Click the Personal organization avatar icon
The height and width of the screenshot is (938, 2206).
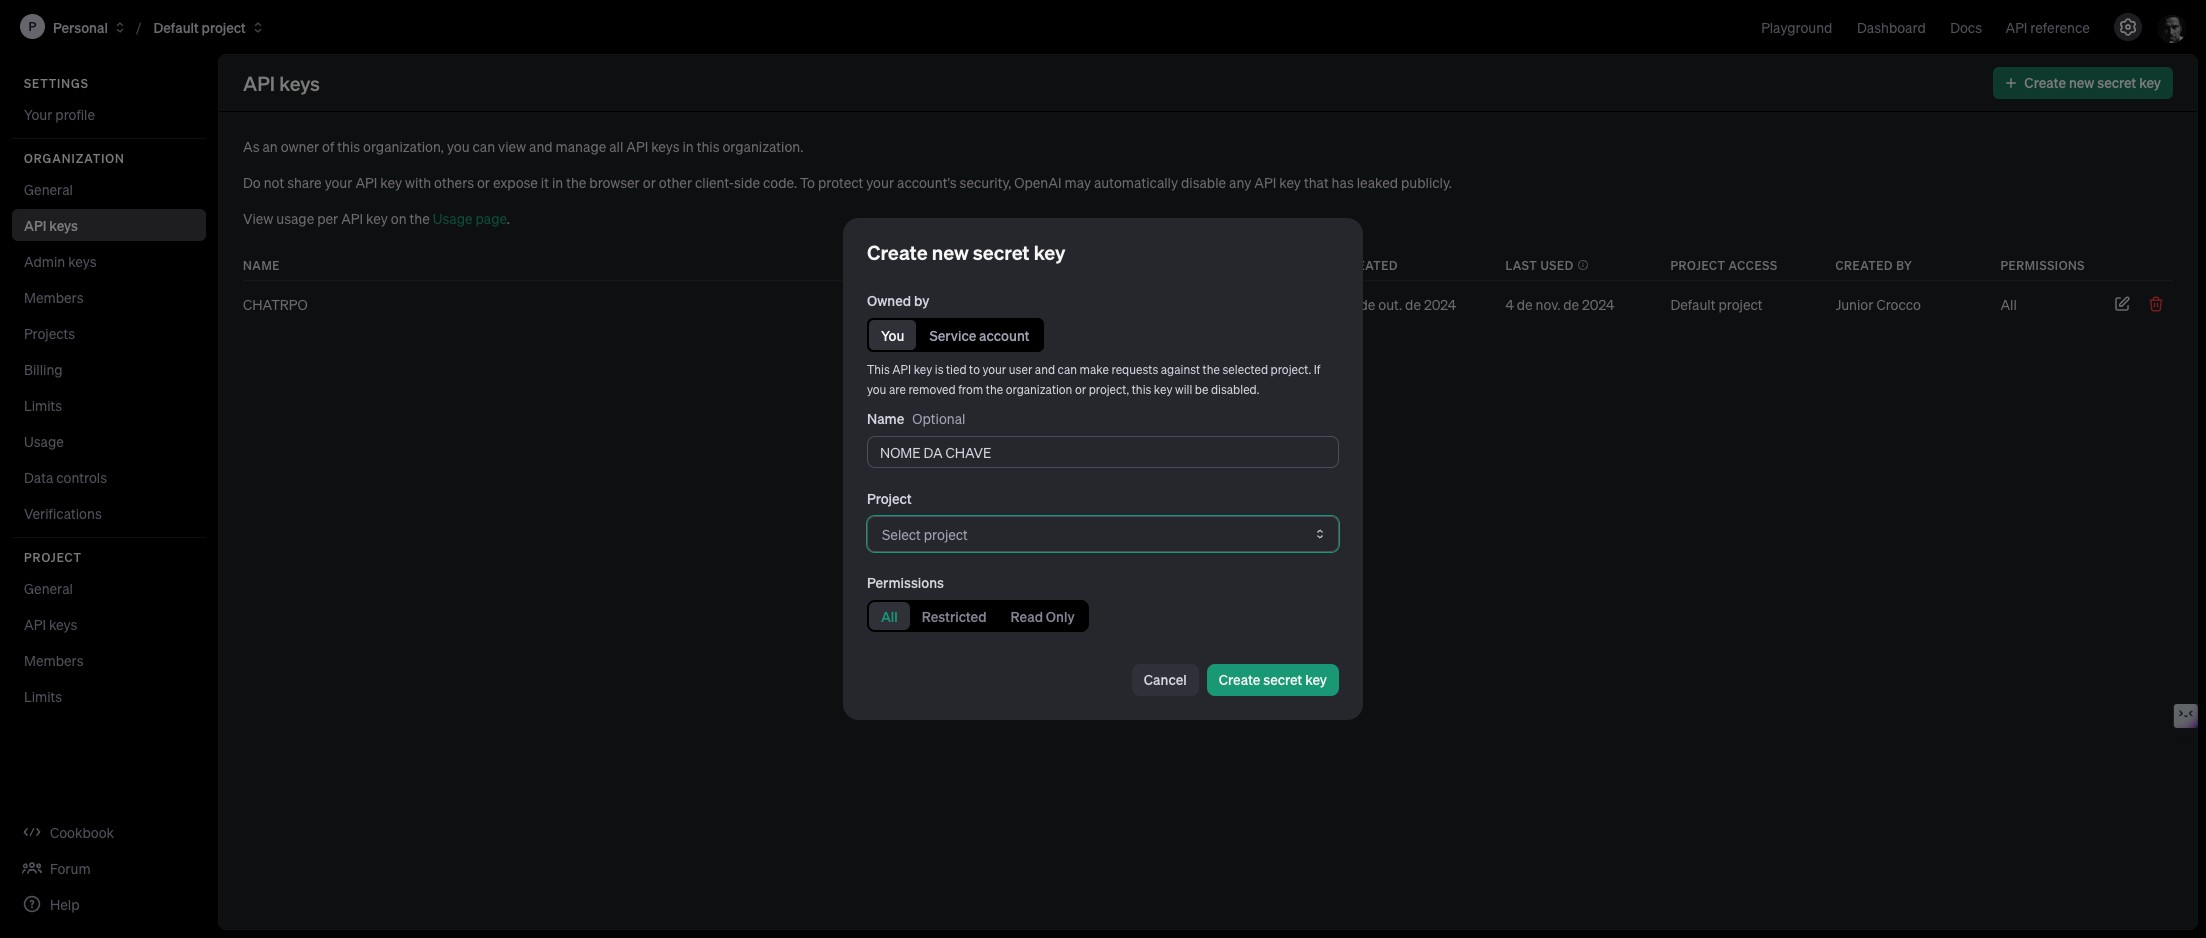(x=32, y=27)
